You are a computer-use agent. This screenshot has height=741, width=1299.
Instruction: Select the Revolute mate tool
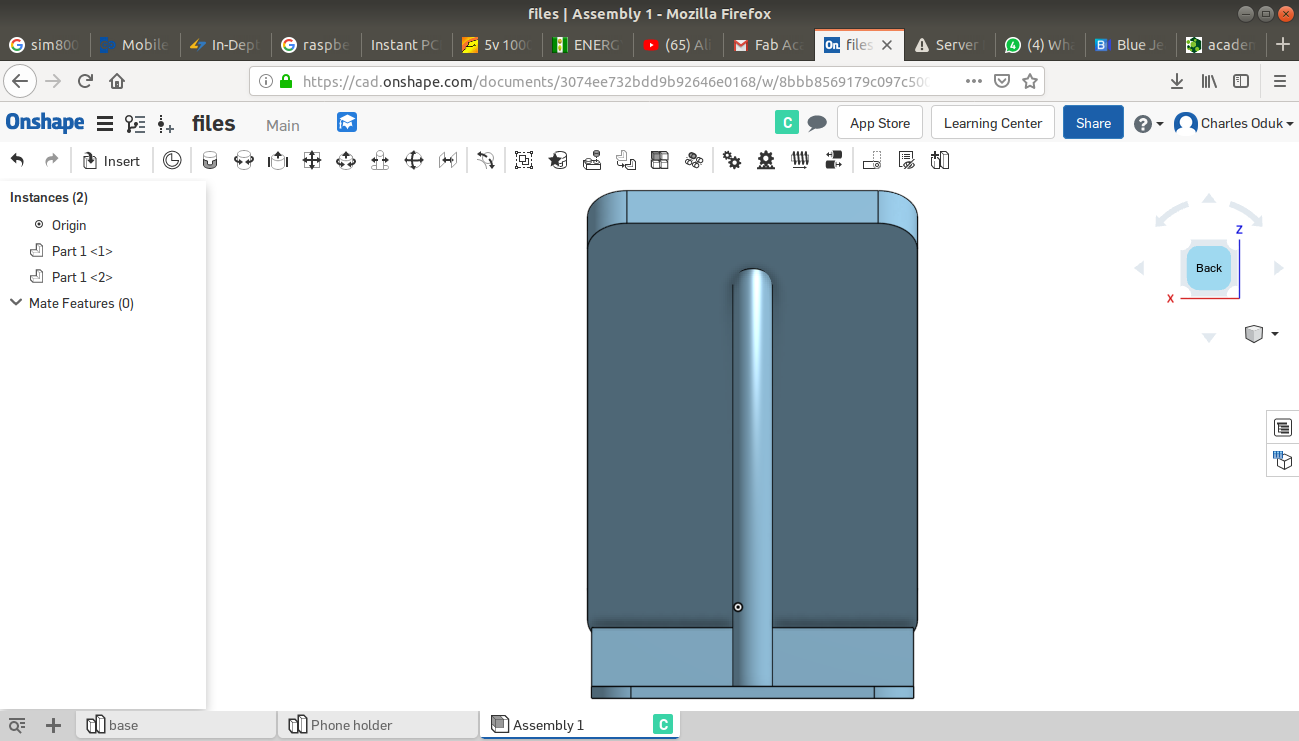tap(244, 160)
